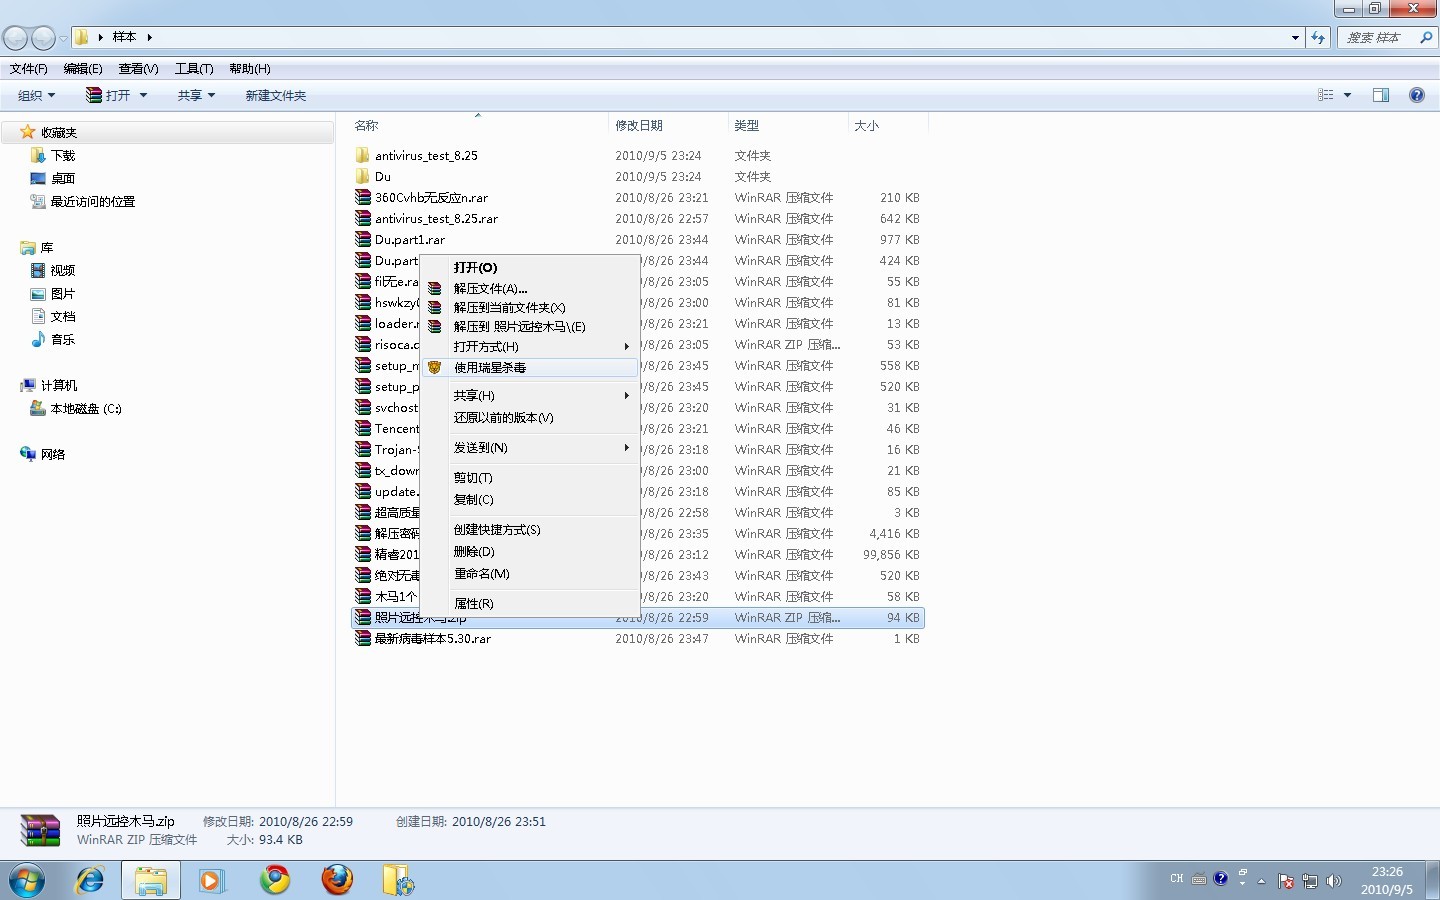1440x900 pixels.
Task: Open the Start menu orb
Action: pyautogui.click(x=26, y=881)
